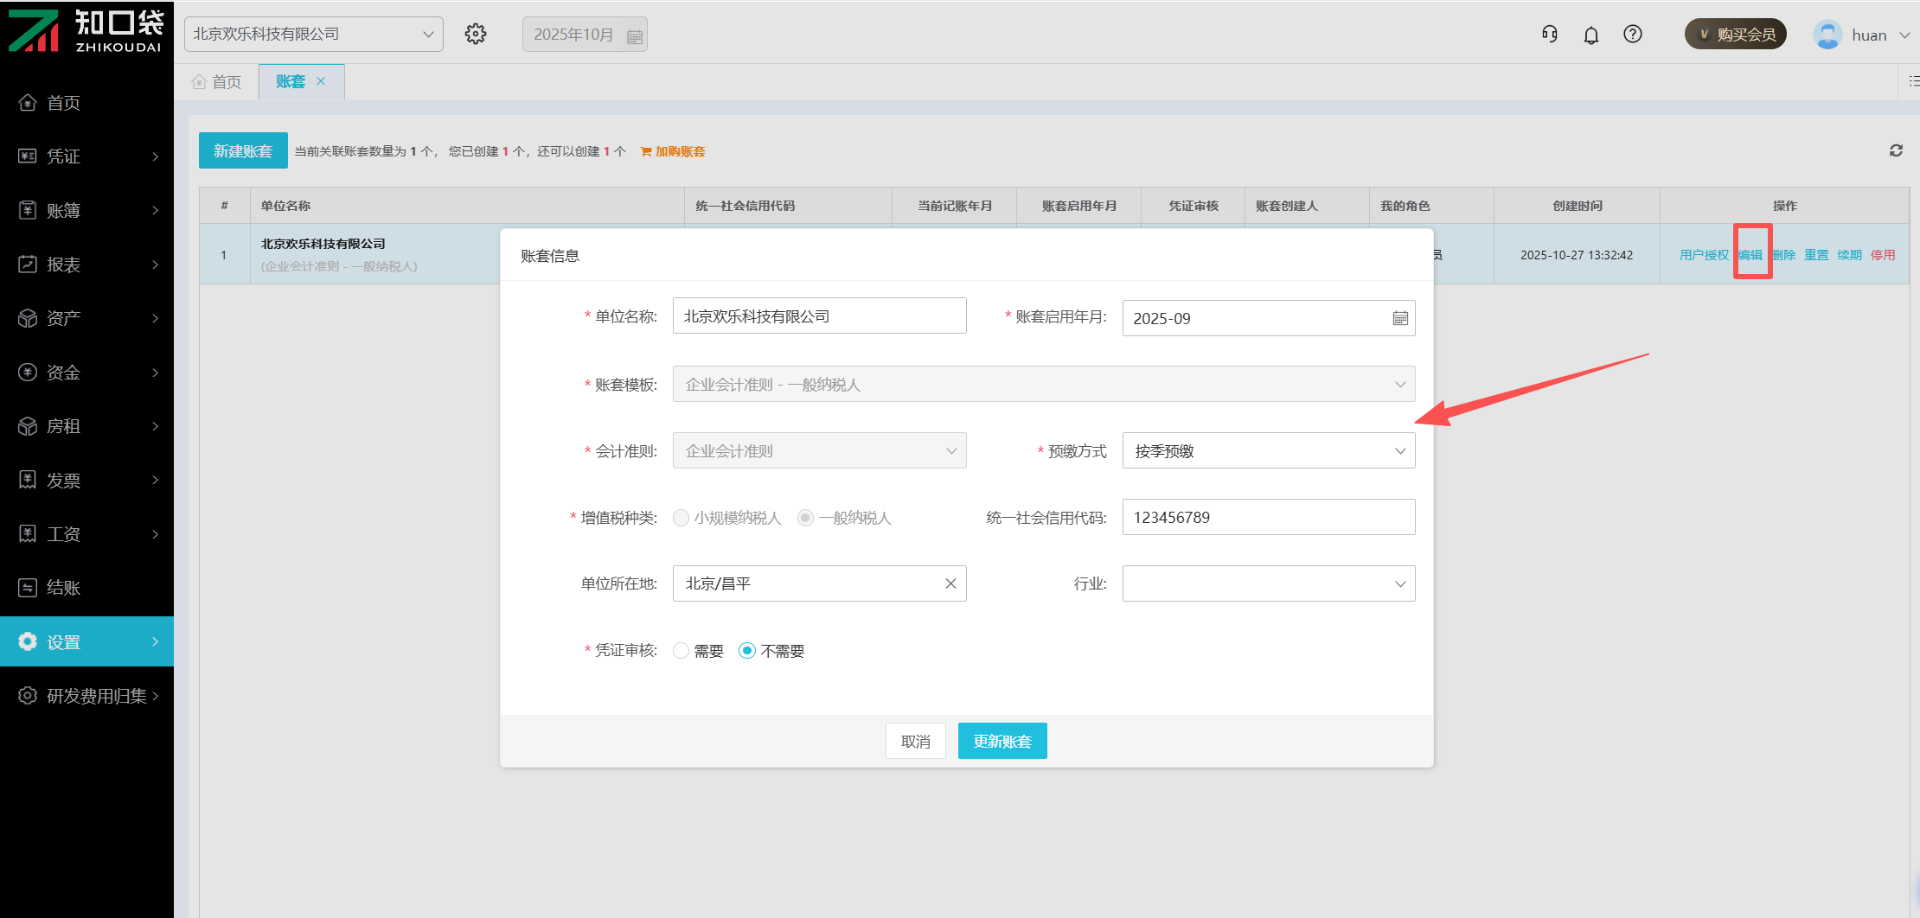Click the help question mark icon
The height and width of the screenshot is (918, 1920).
[1633, 34]
